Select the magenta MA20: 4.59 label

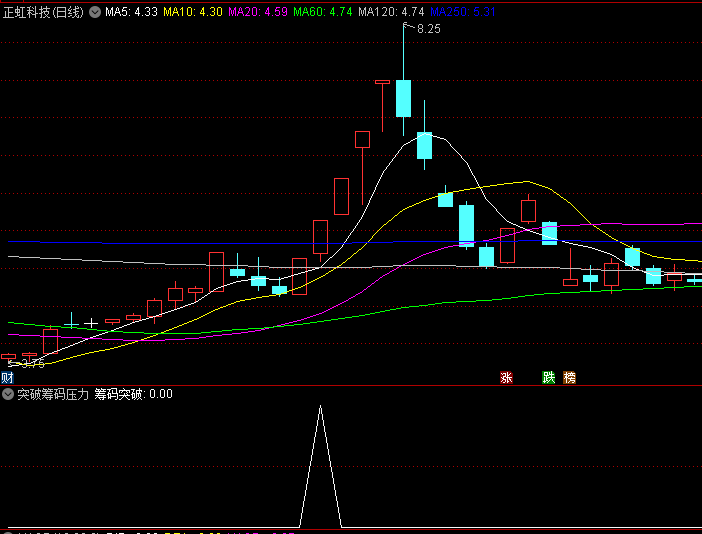(x=258, y=12)
